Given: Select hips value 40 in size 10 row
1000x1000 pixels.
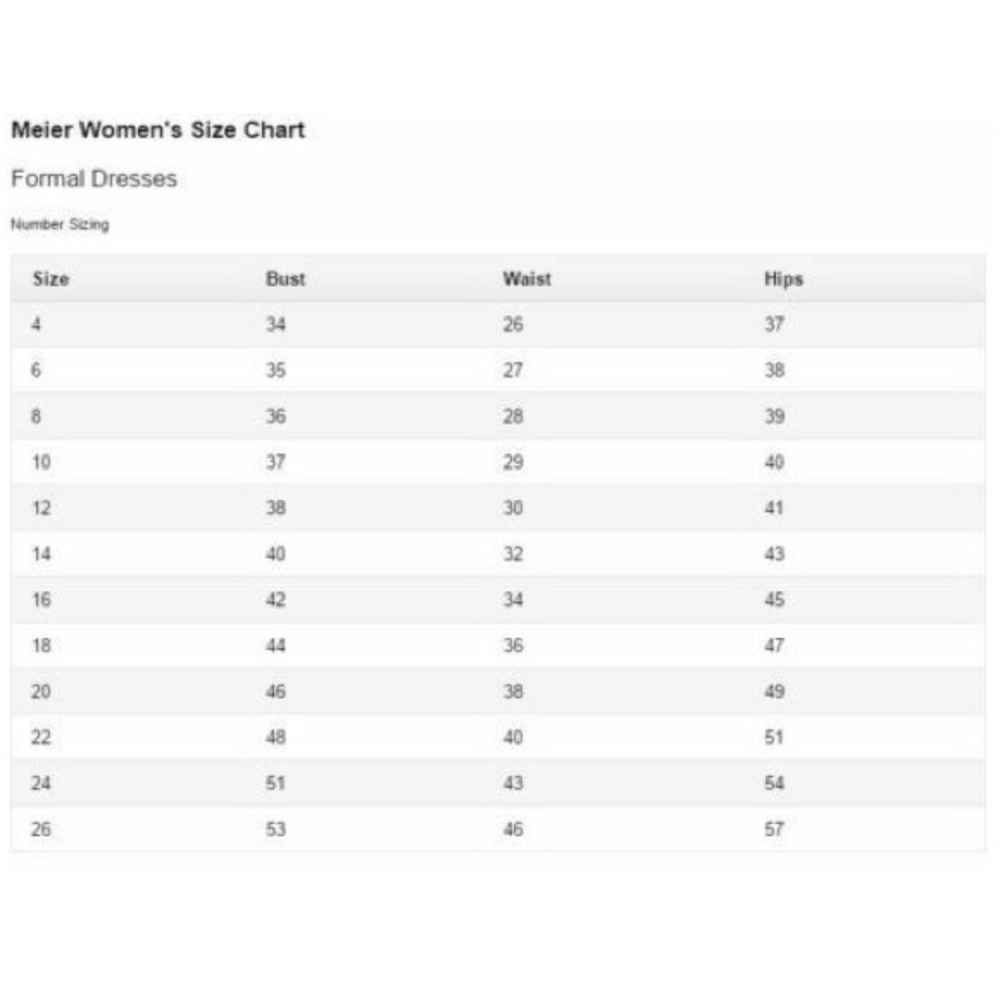Looking at the screenshot, I should pos(774,463).
